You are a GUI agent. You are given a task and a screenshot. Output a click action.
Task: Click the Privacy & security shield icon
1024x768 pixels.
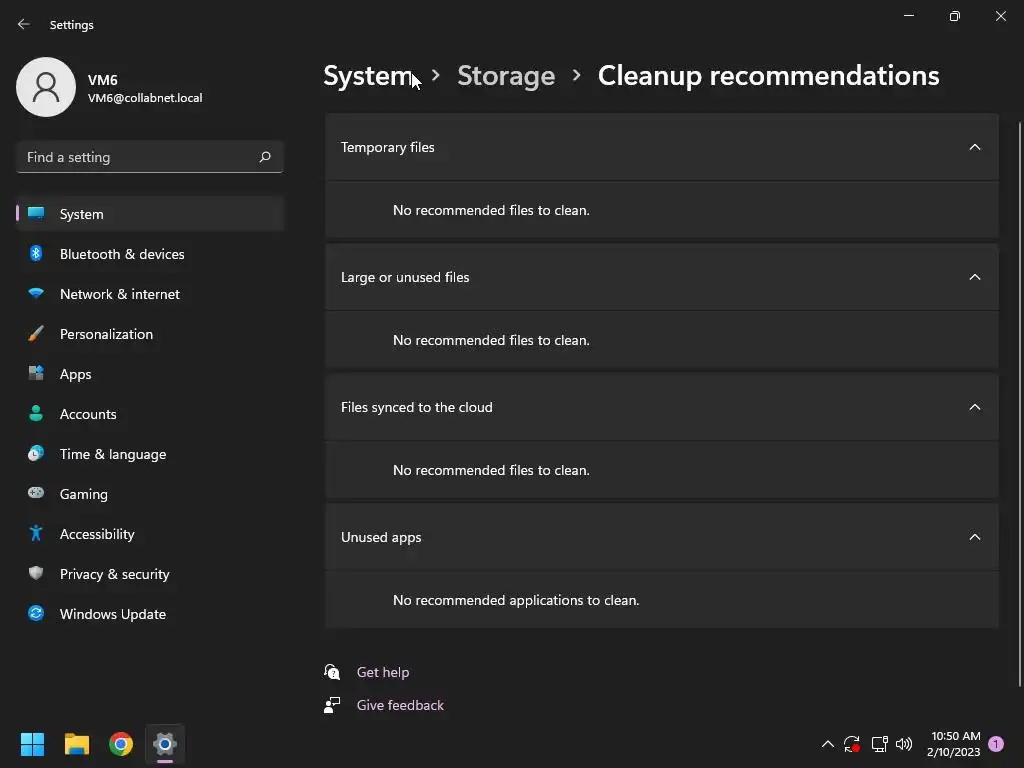pyautogui.click(x=36, y=574)
